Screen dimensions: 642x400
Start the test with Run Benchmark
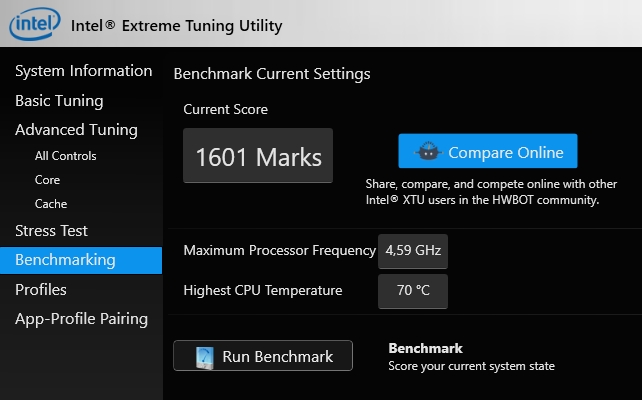point(263,357)
